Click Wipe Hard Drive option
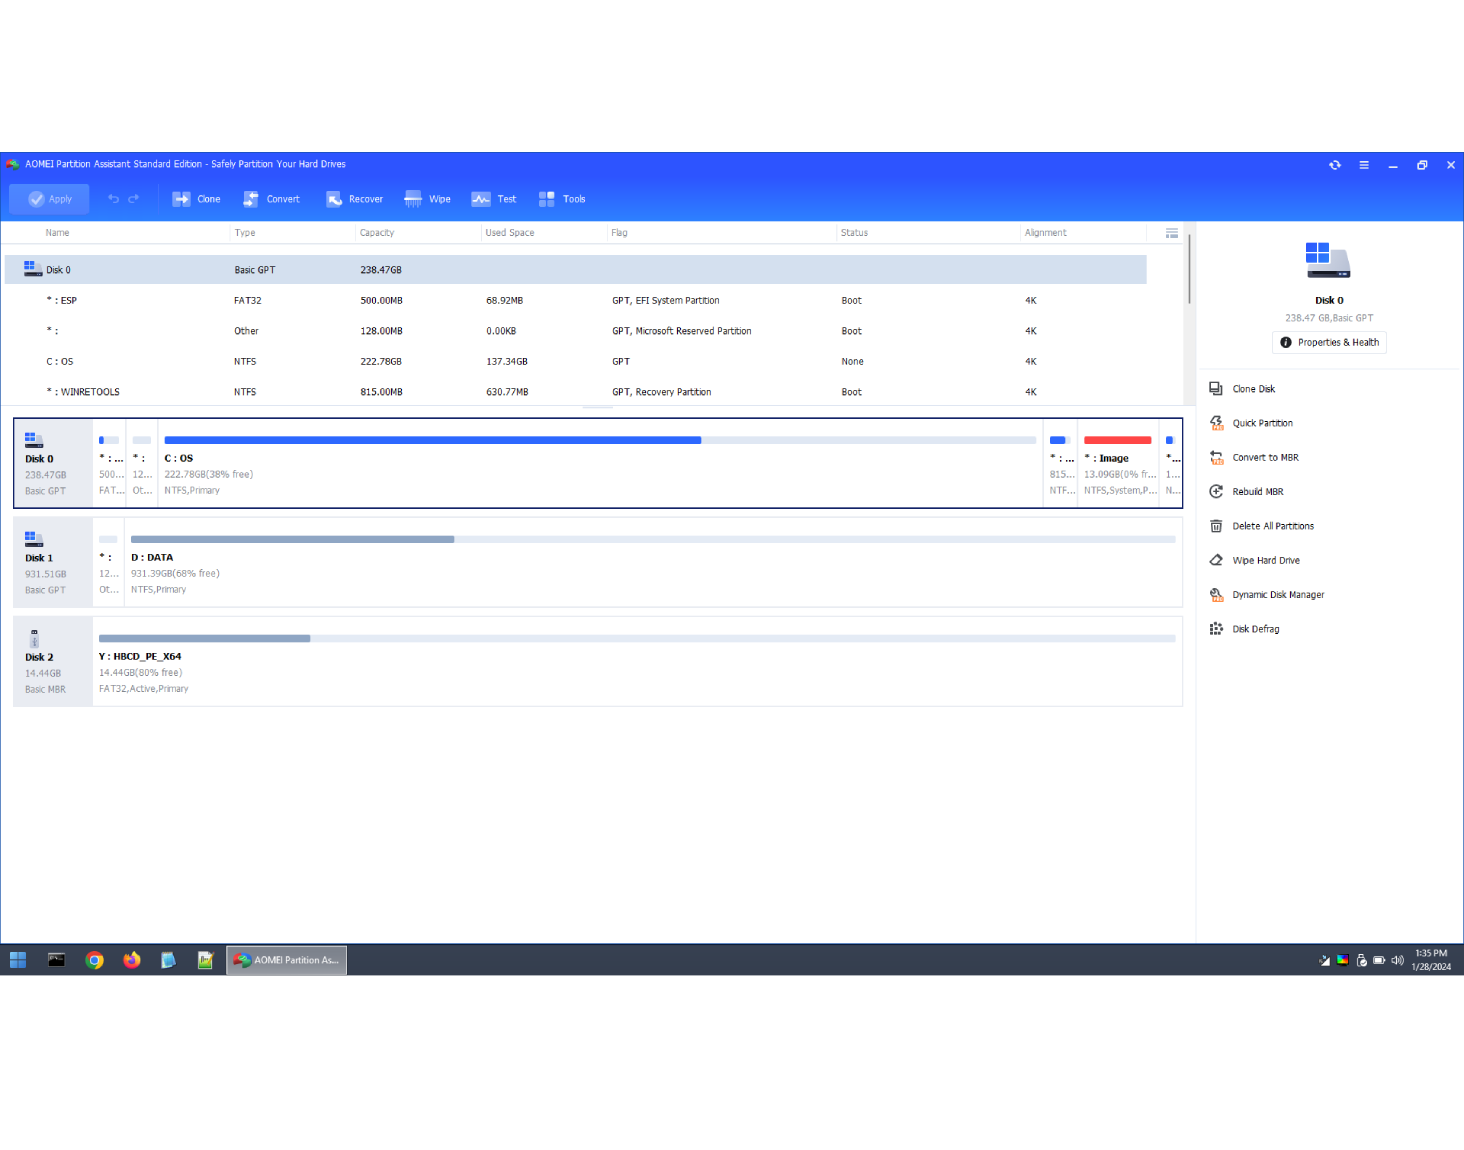The height and width of the screenshot is (1150, 1464). (x=1266, y=560)
